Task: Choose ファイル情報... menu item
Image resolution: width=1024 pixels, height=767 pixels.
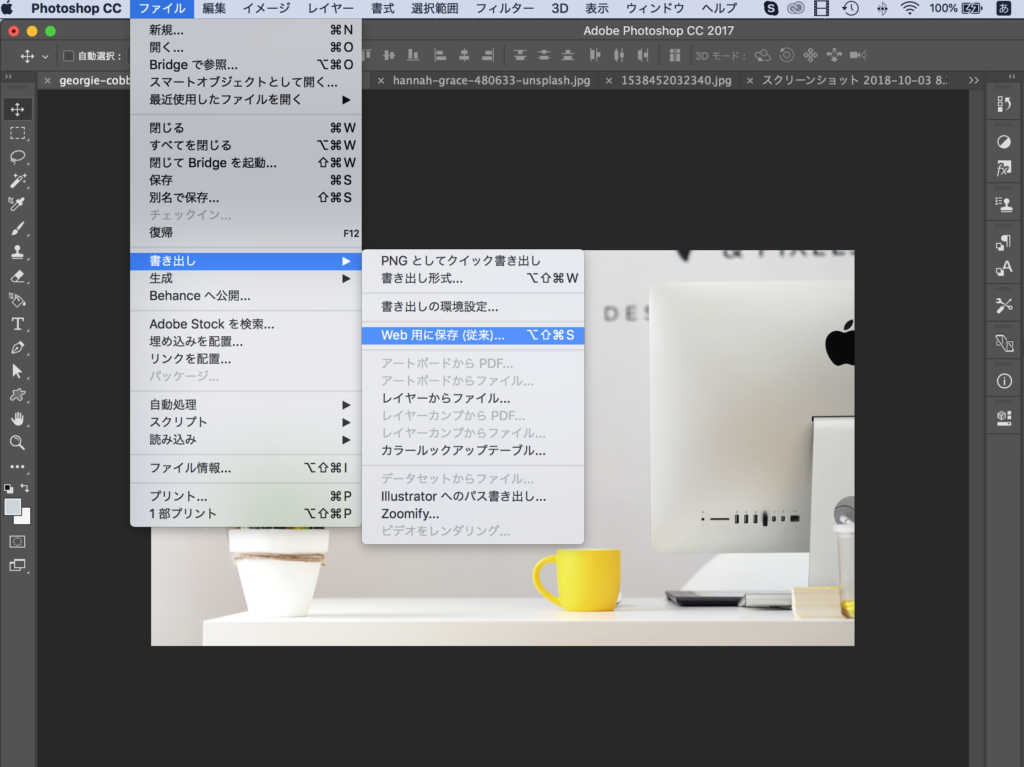Action: coord(246,468)
